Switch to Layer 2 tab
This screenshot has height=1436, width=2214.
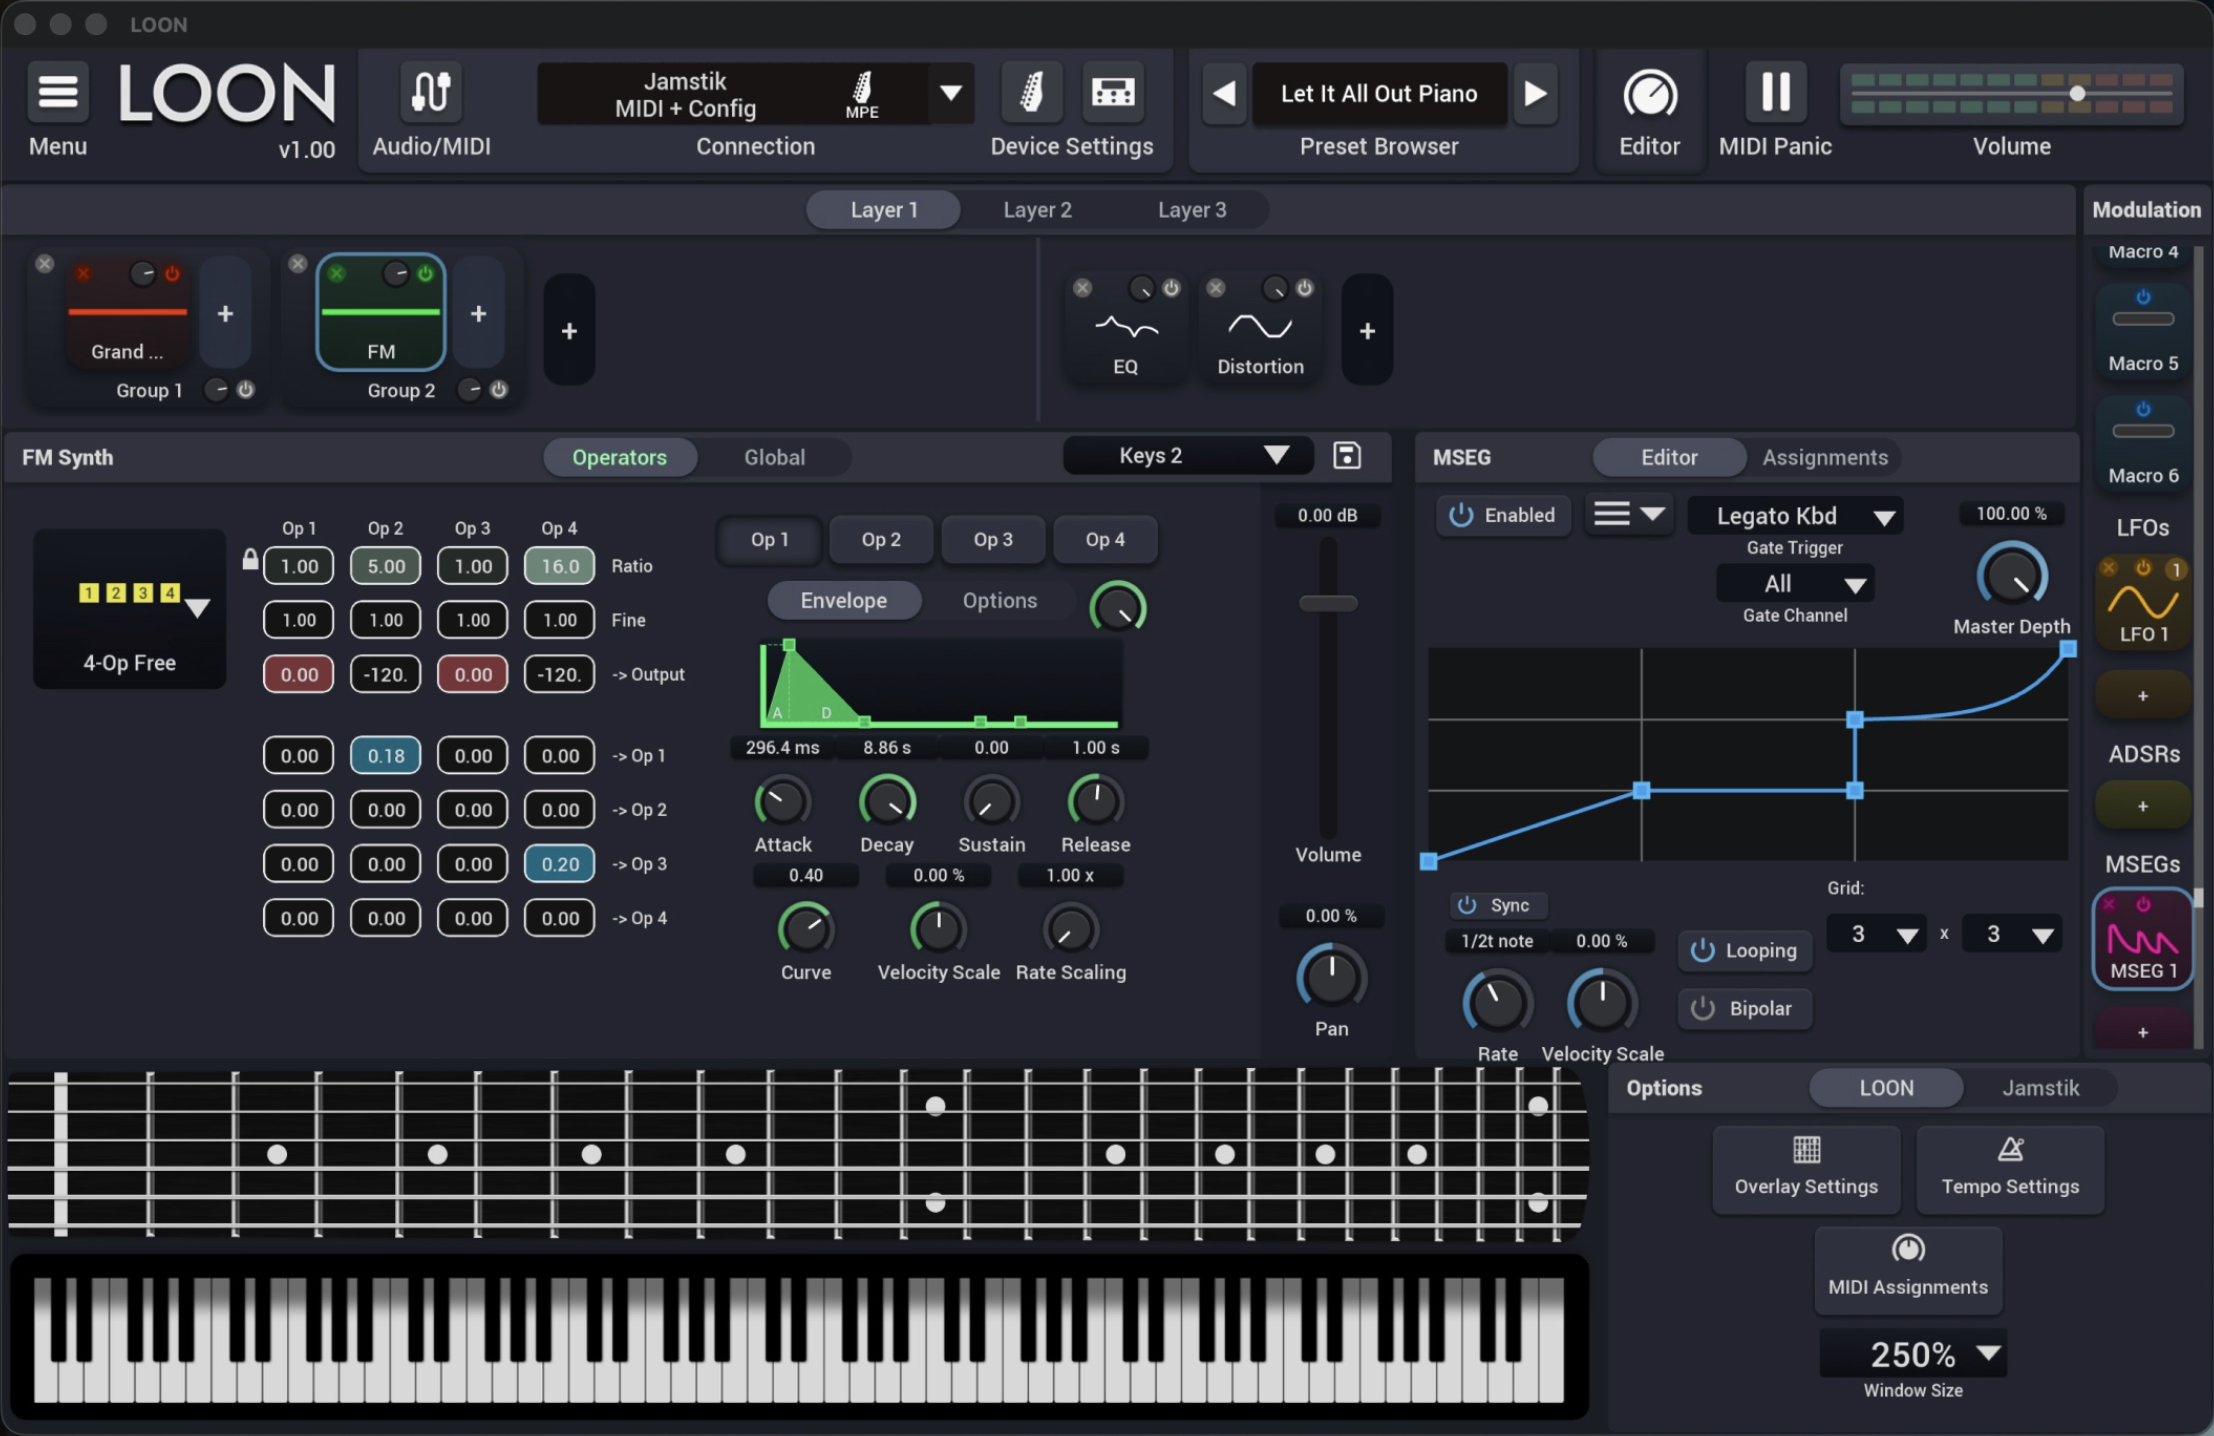coord(1037,210)
